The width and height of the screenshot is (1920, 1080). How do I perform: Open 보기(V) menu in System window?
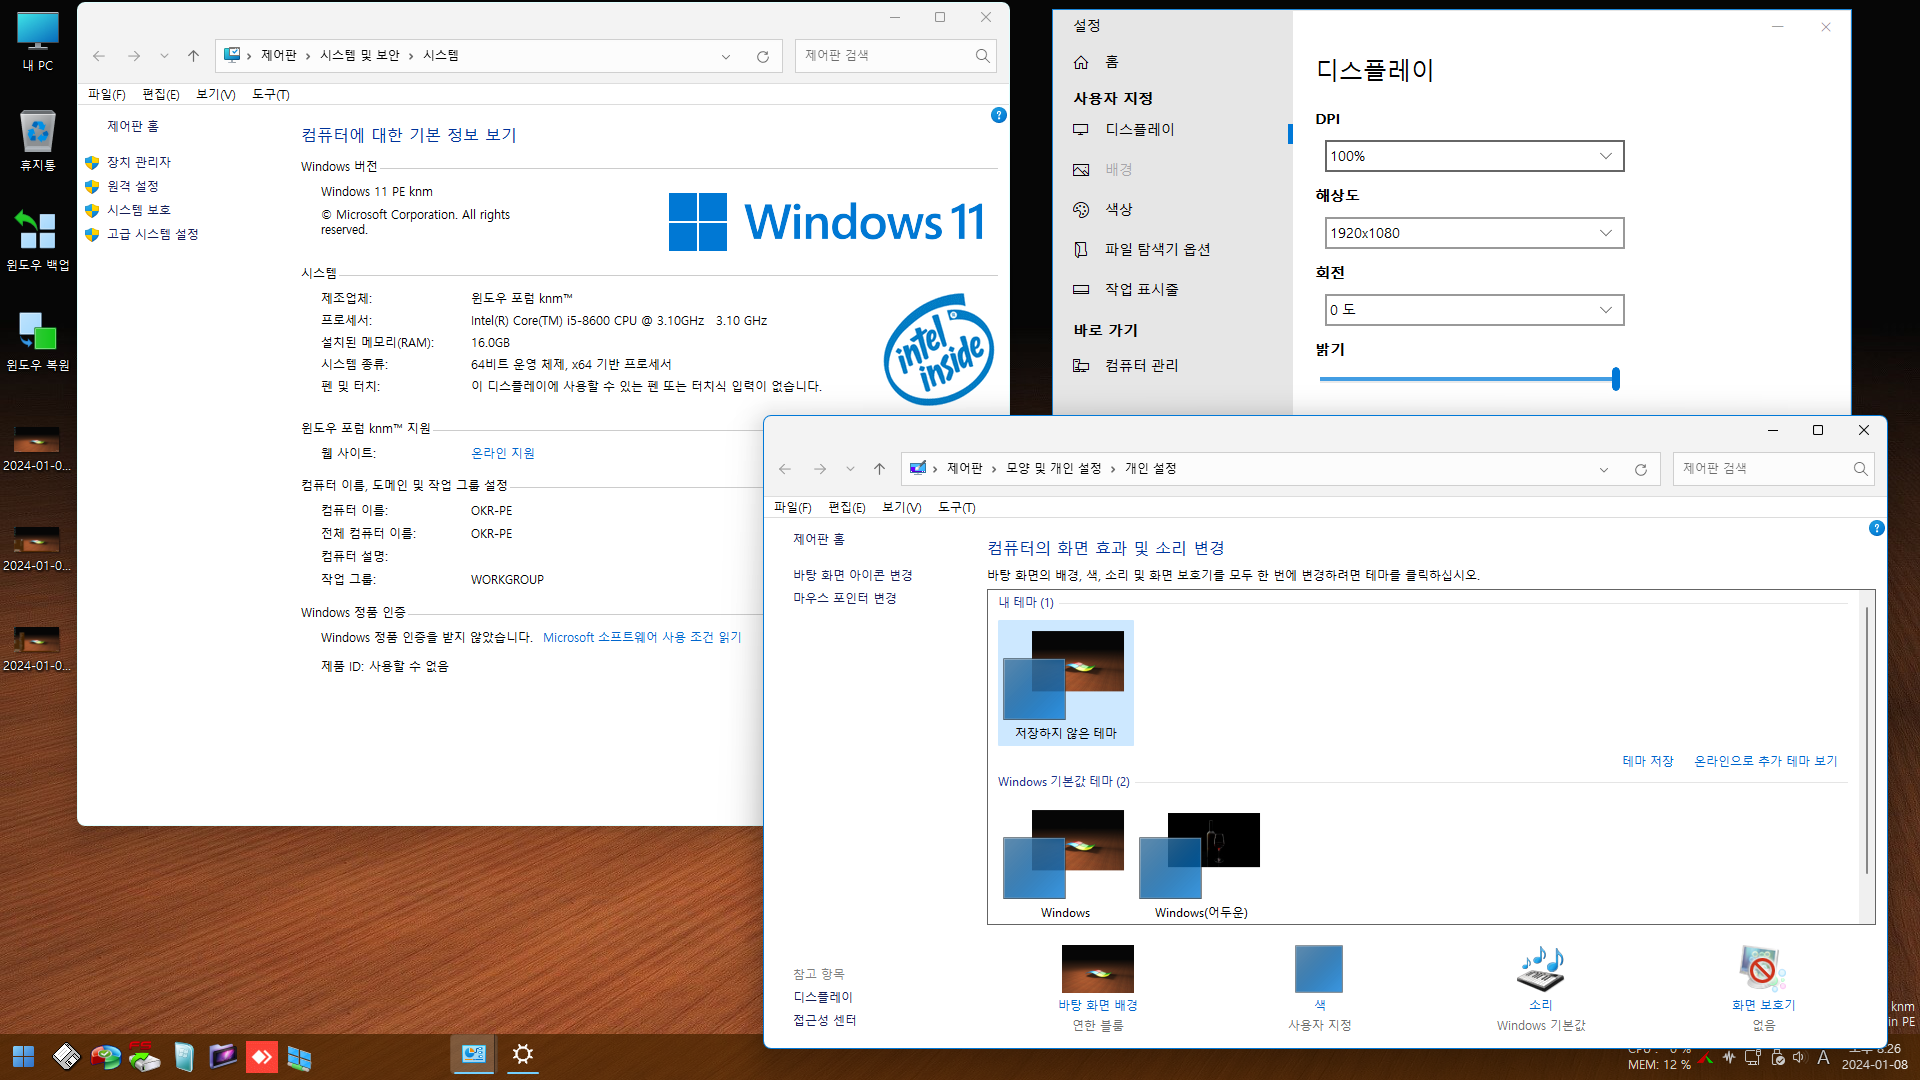[x=216, y=94]
